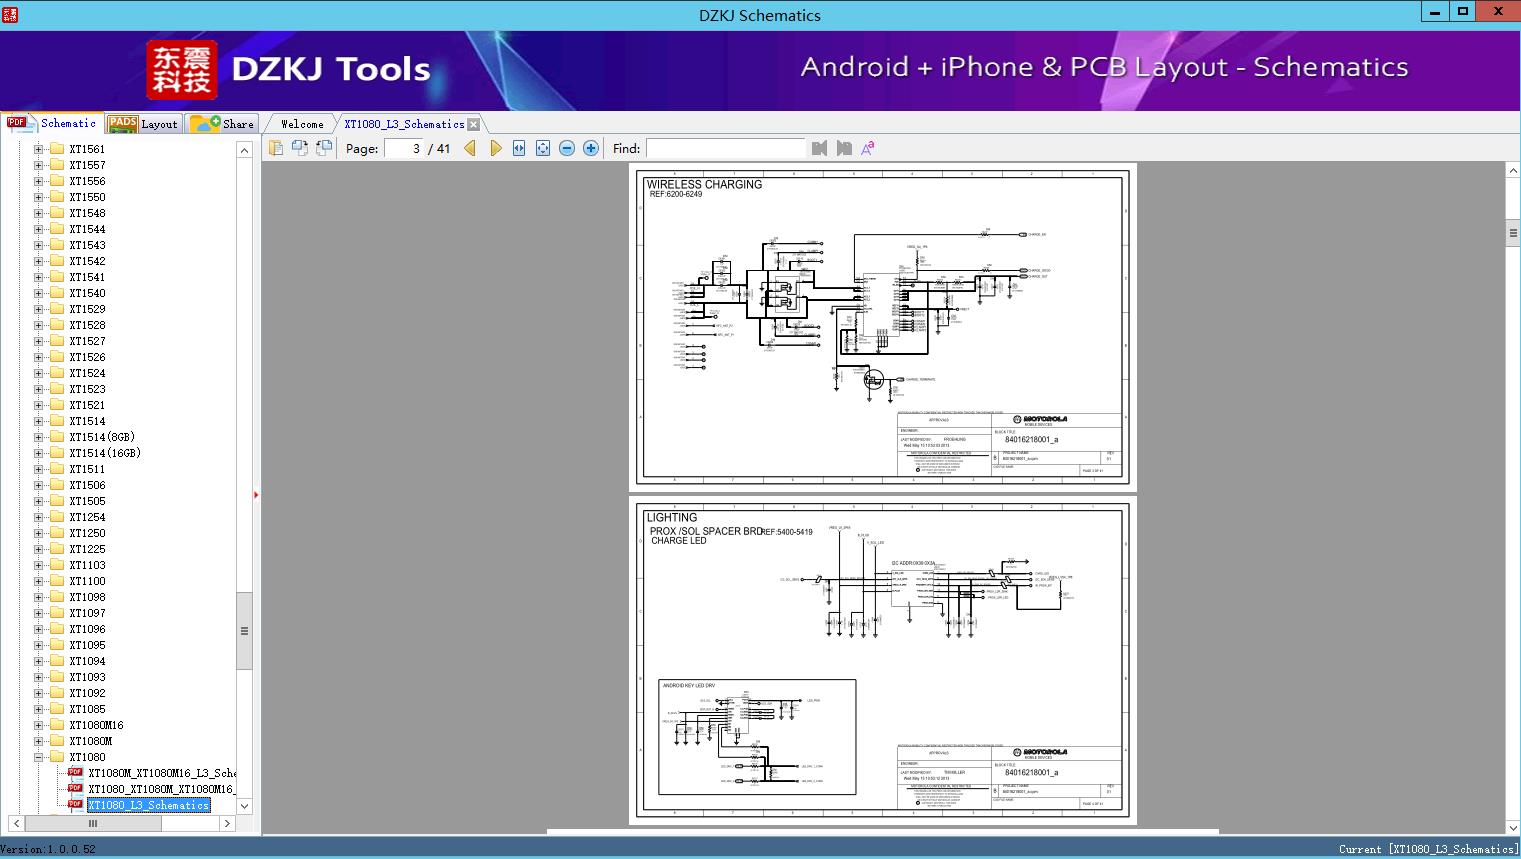1521x859 pixels.
Task: Click the "Version:1.0.0.52" status bar text
Action: coord(48,849)
